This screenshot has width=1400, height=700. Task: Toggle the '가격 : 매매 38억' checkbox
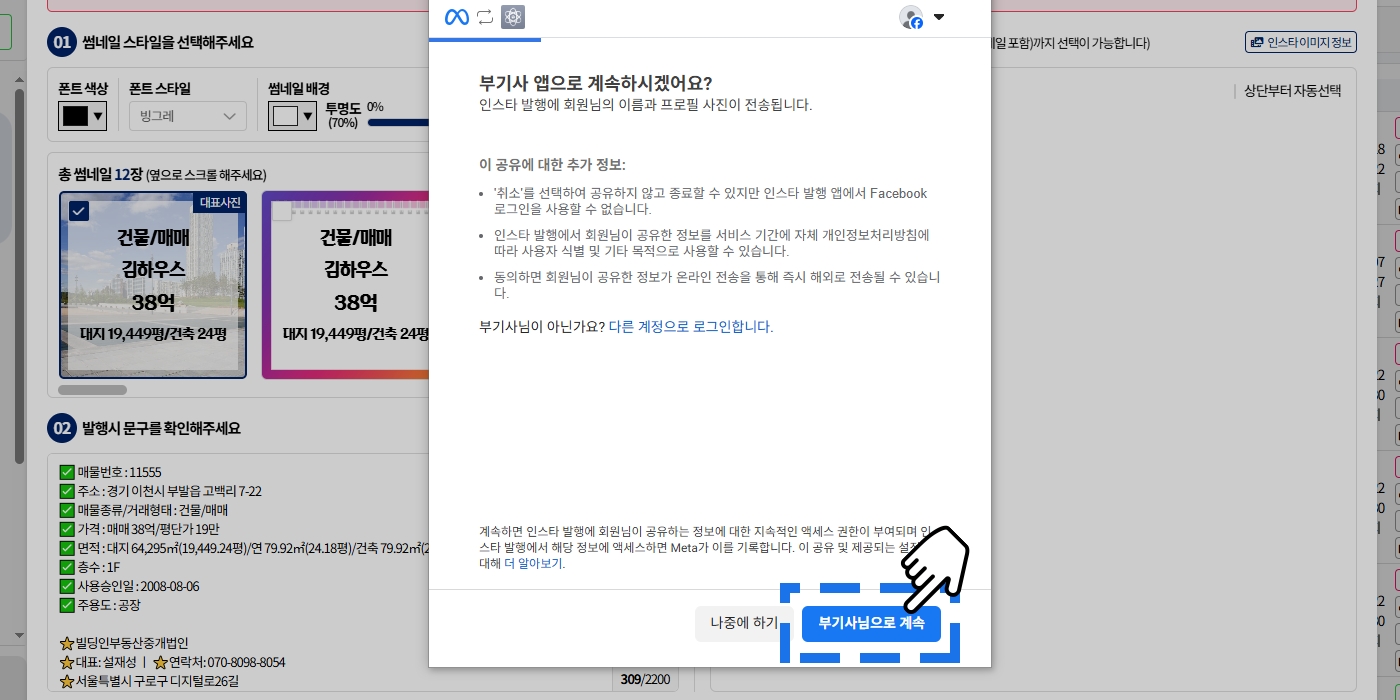[x=67, y=529]
